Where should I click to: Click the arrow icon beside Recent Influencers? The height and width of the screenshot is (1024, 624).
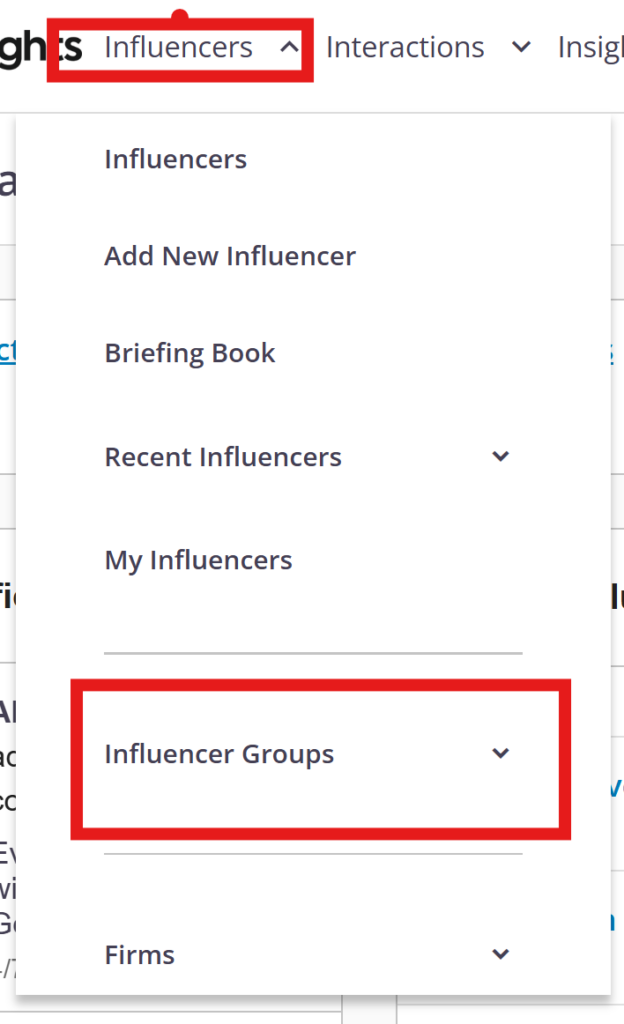pos(501,457)
